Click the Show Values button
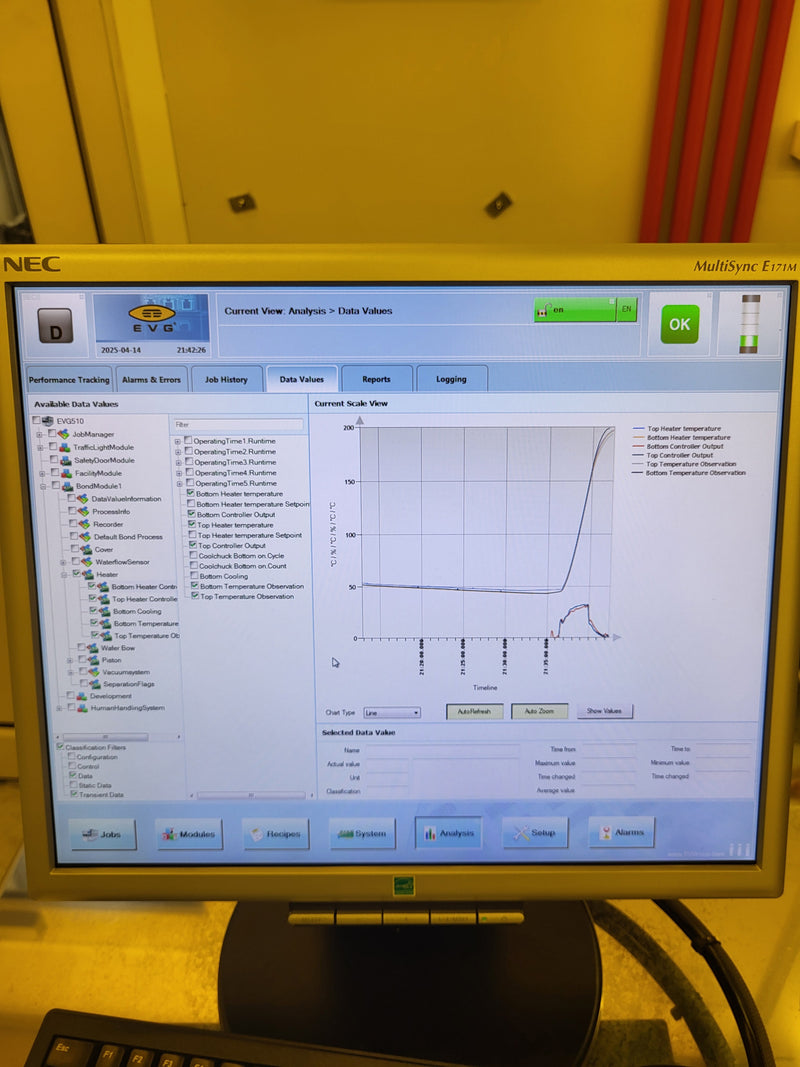Viewport: 800px width, 1067px height. 604,711
